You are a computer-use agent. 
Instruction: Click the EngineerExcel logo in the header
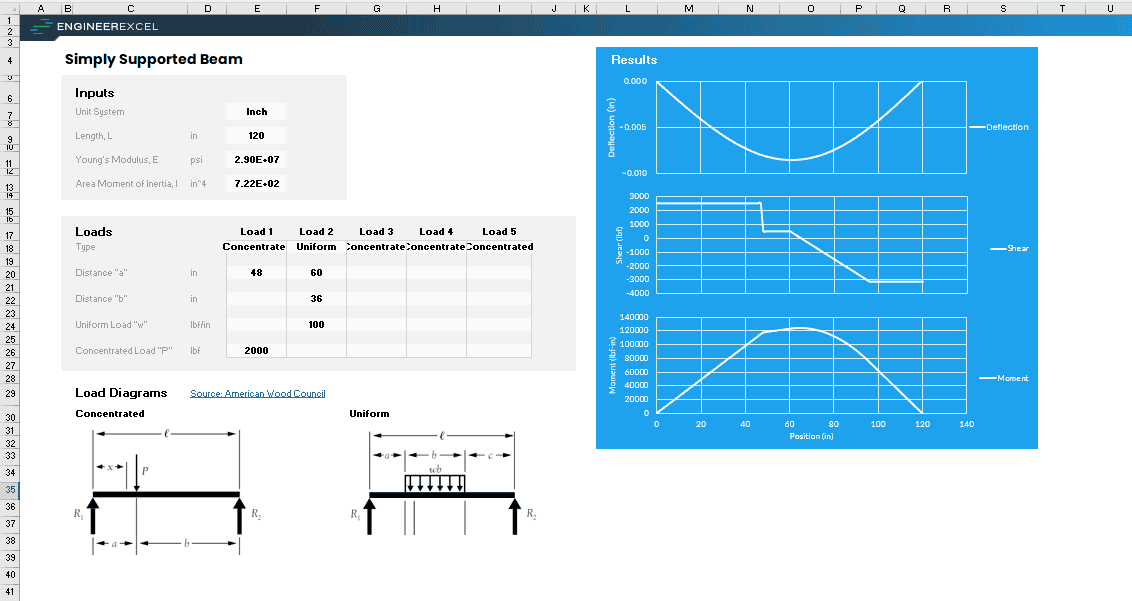pos(94,27)
